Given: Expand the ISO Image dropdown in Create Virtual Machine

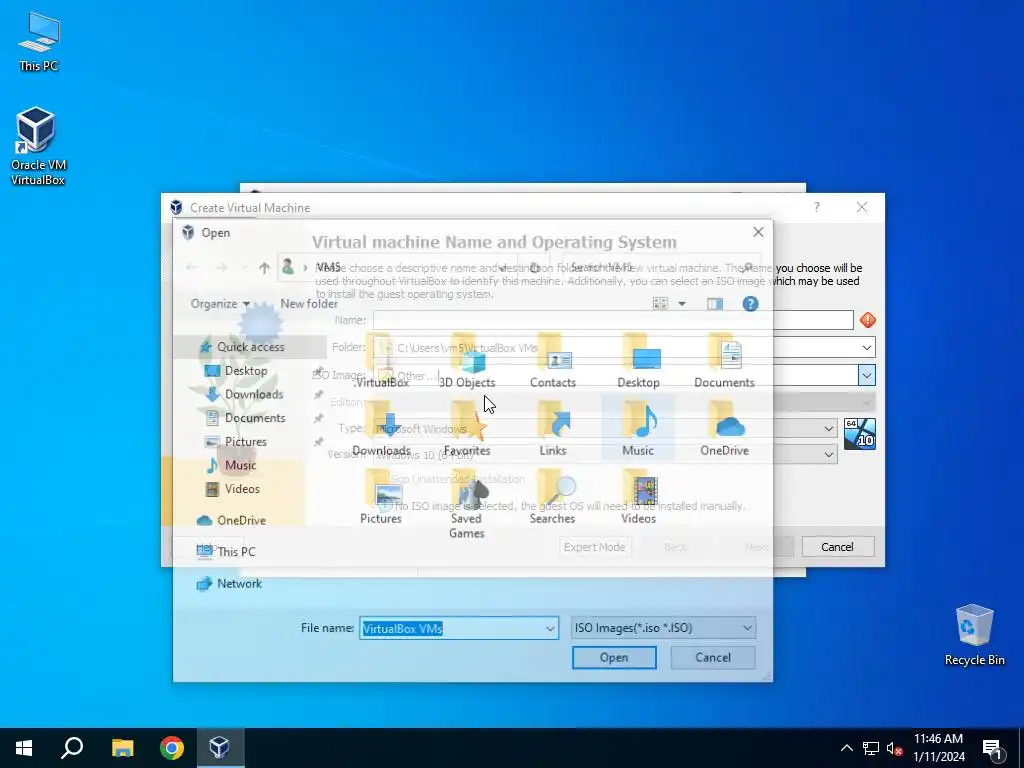Looking at the screenshot, I should pos(867,376).
